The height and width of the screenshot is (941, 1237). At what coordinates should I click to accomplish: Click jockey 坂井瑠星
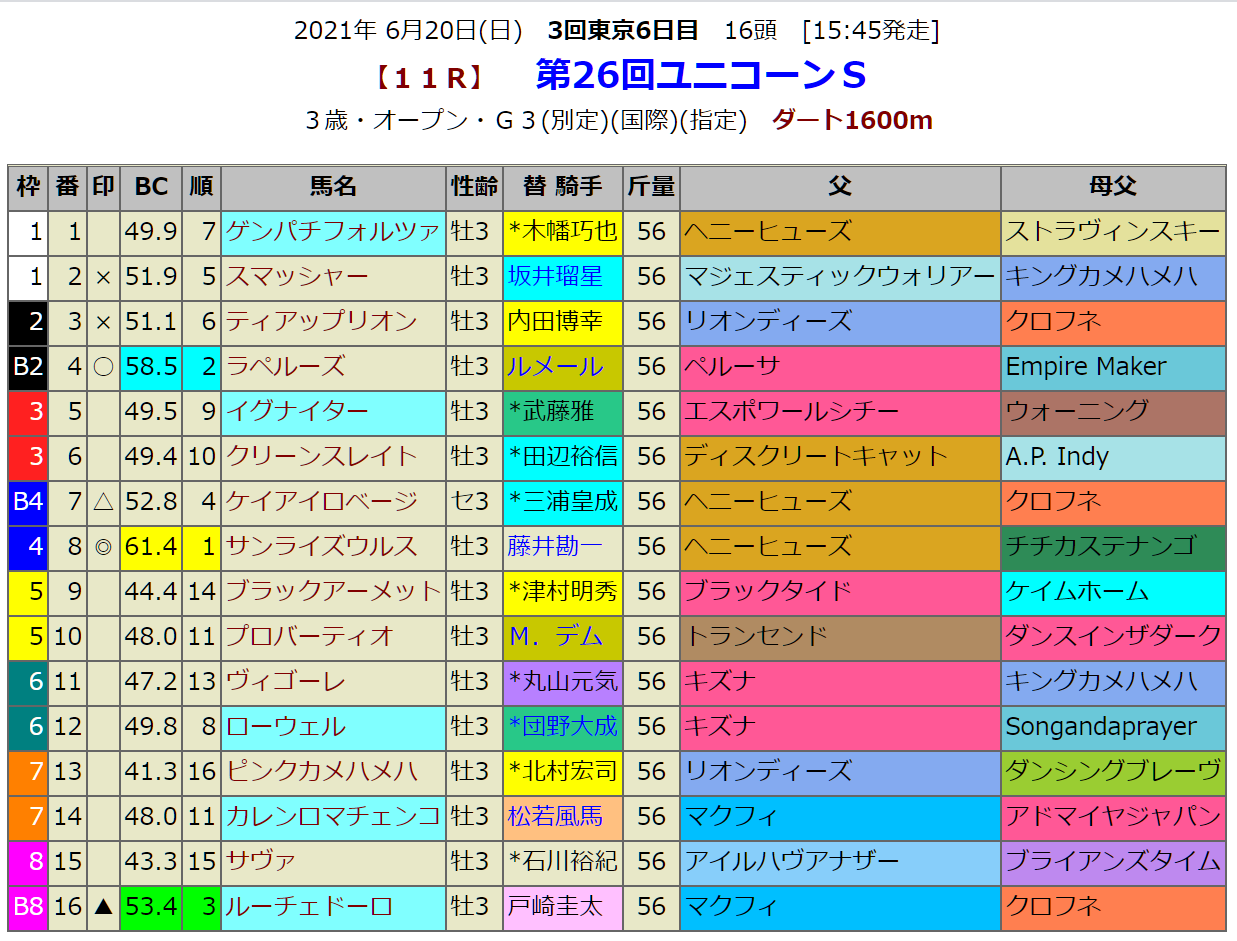555,277
